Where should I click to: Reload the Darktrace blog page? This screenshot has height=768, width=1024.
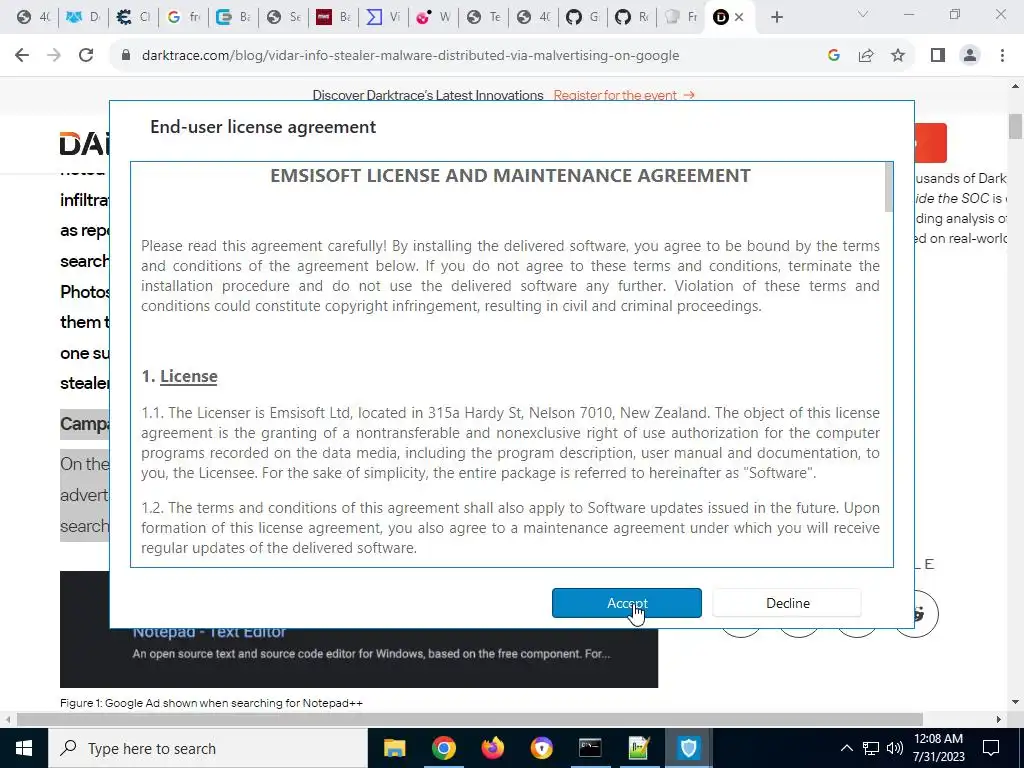[x=86, y=56]
